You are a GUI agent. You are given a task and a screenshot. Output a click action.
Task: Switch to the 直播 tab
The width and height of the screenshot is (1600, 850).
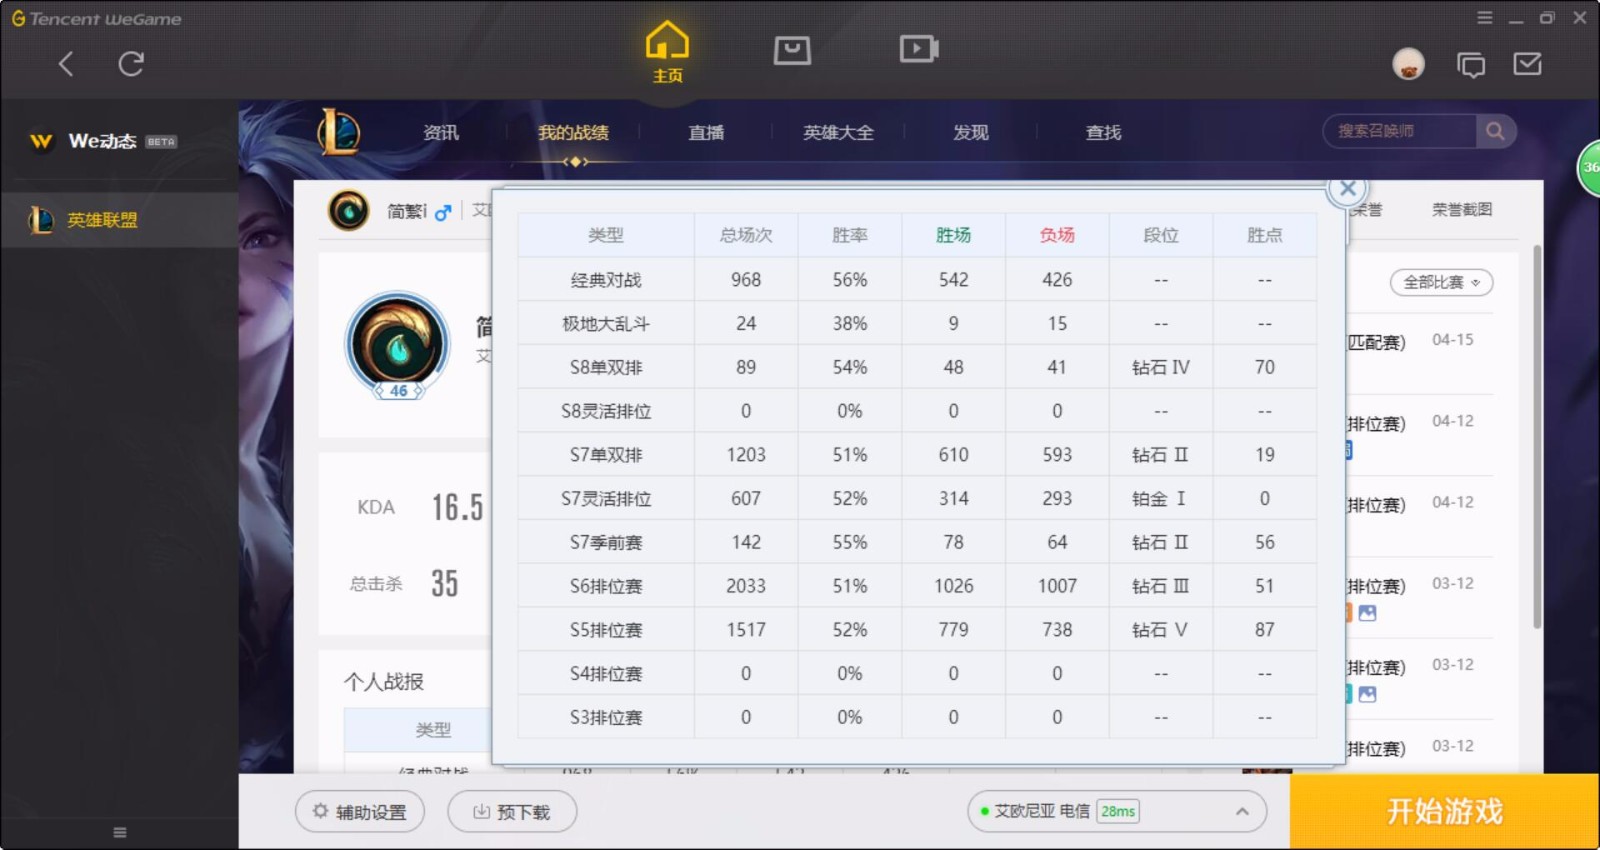pyautogui.click(x=706, y=133)
